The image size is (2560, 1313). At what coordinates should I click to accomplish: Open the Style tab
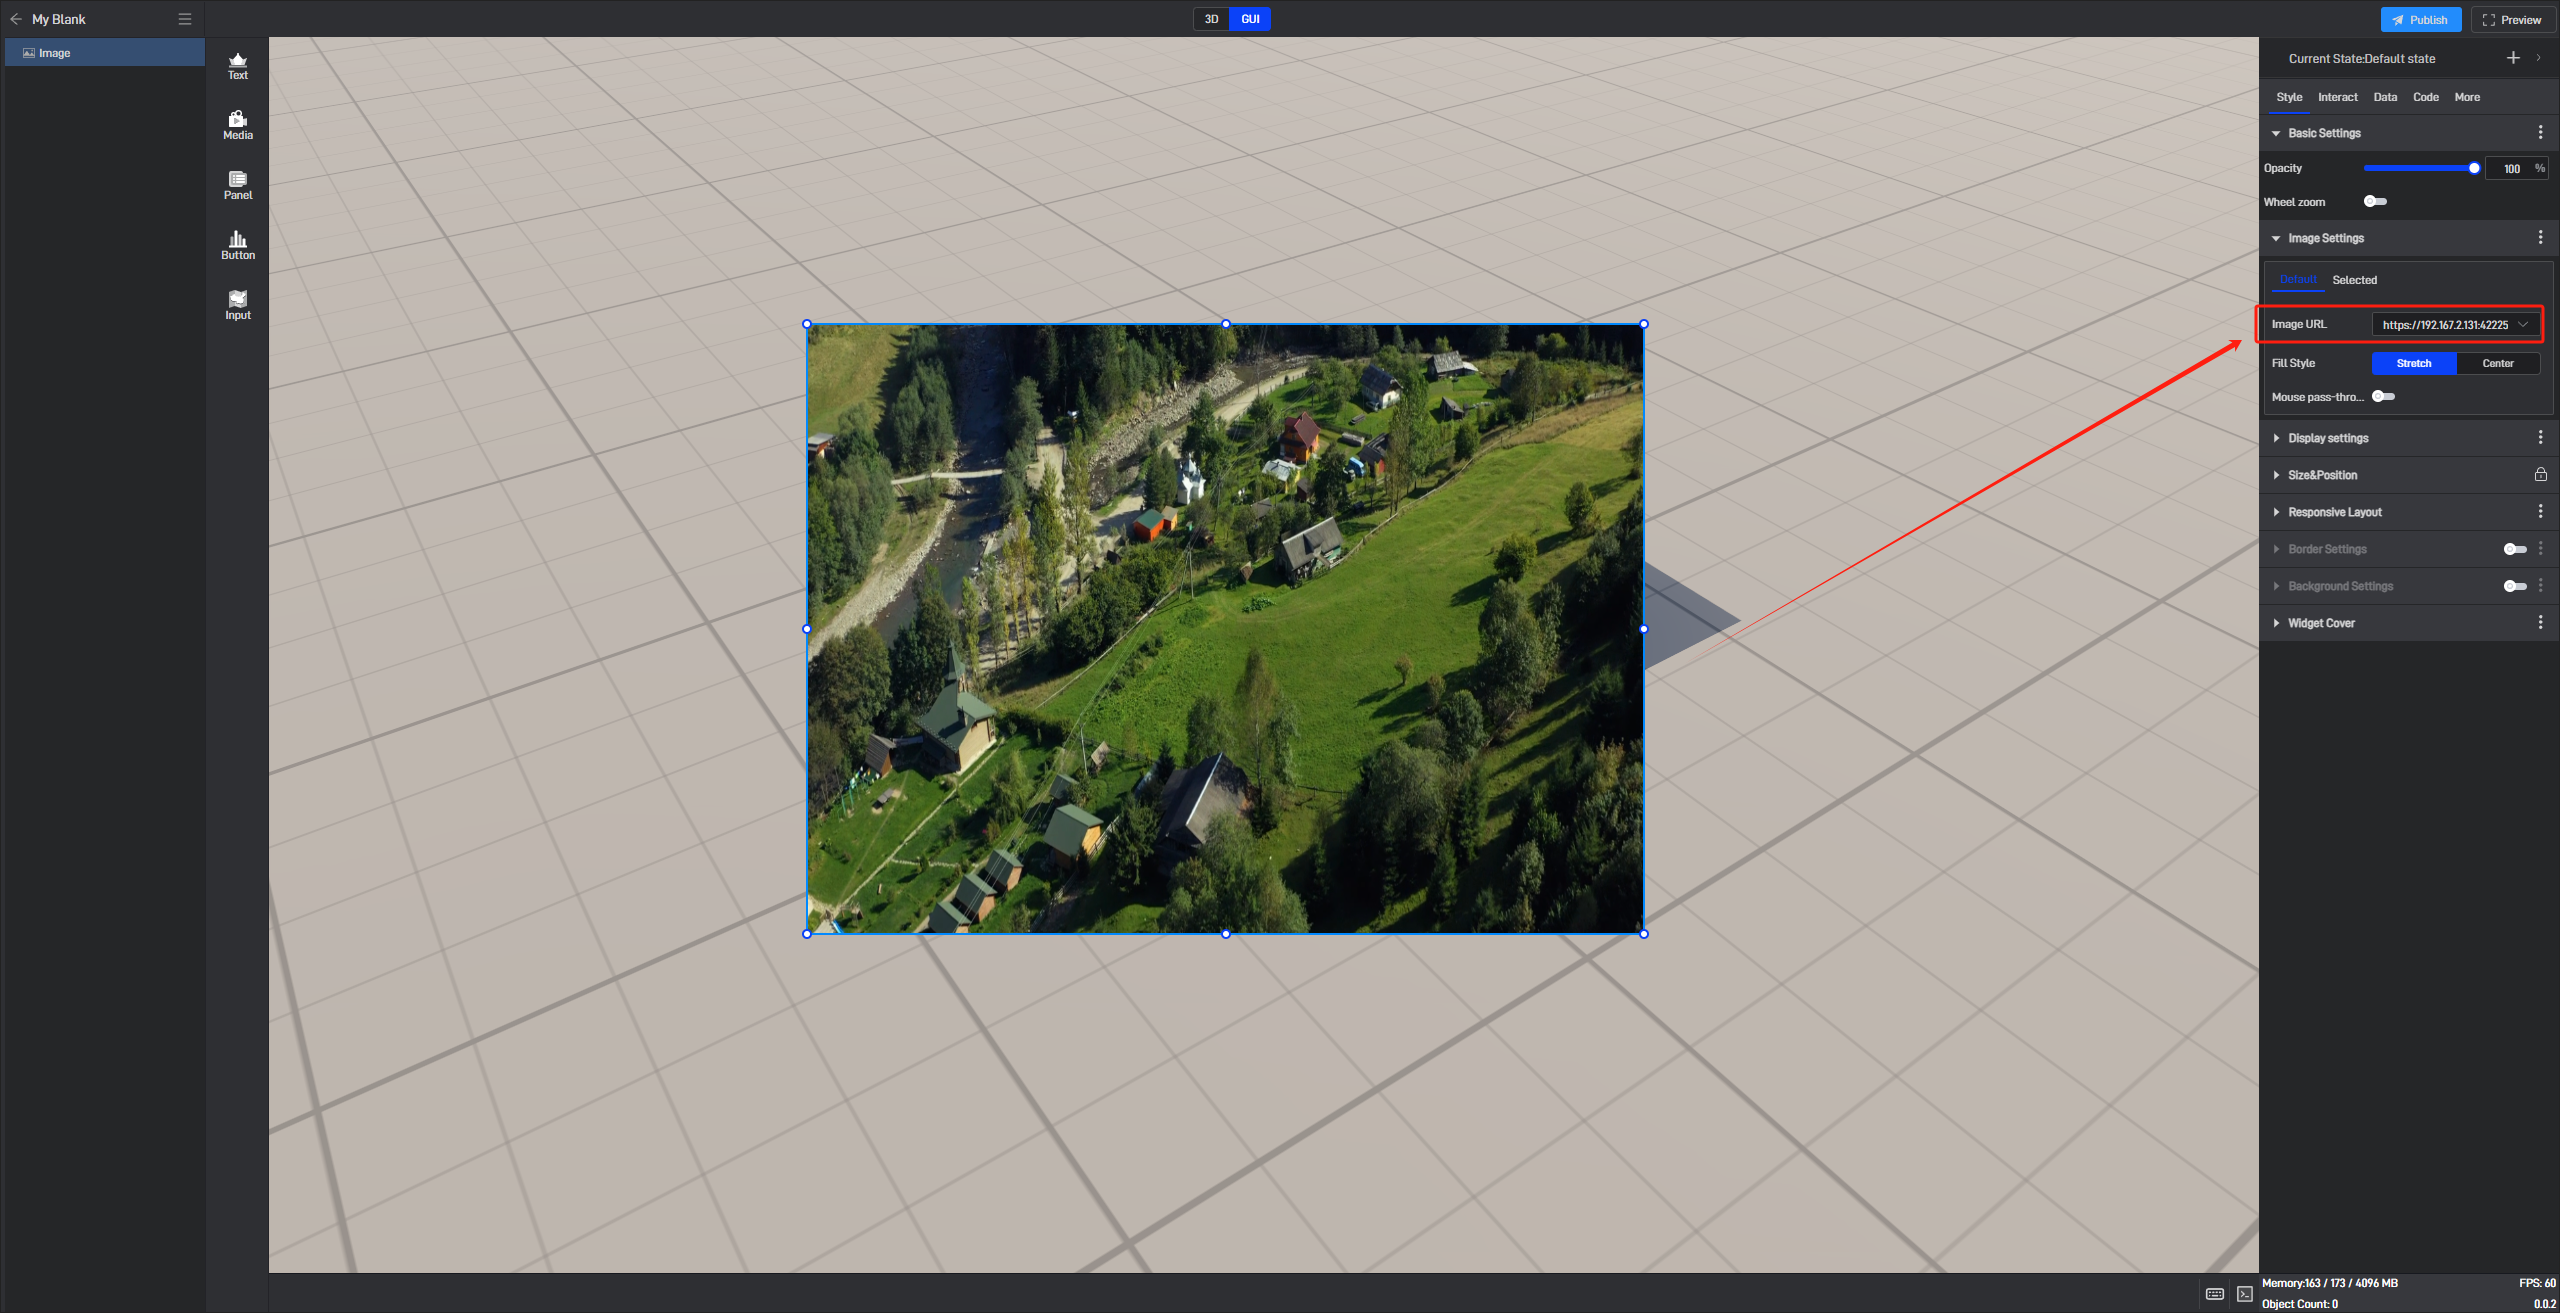2289,97
